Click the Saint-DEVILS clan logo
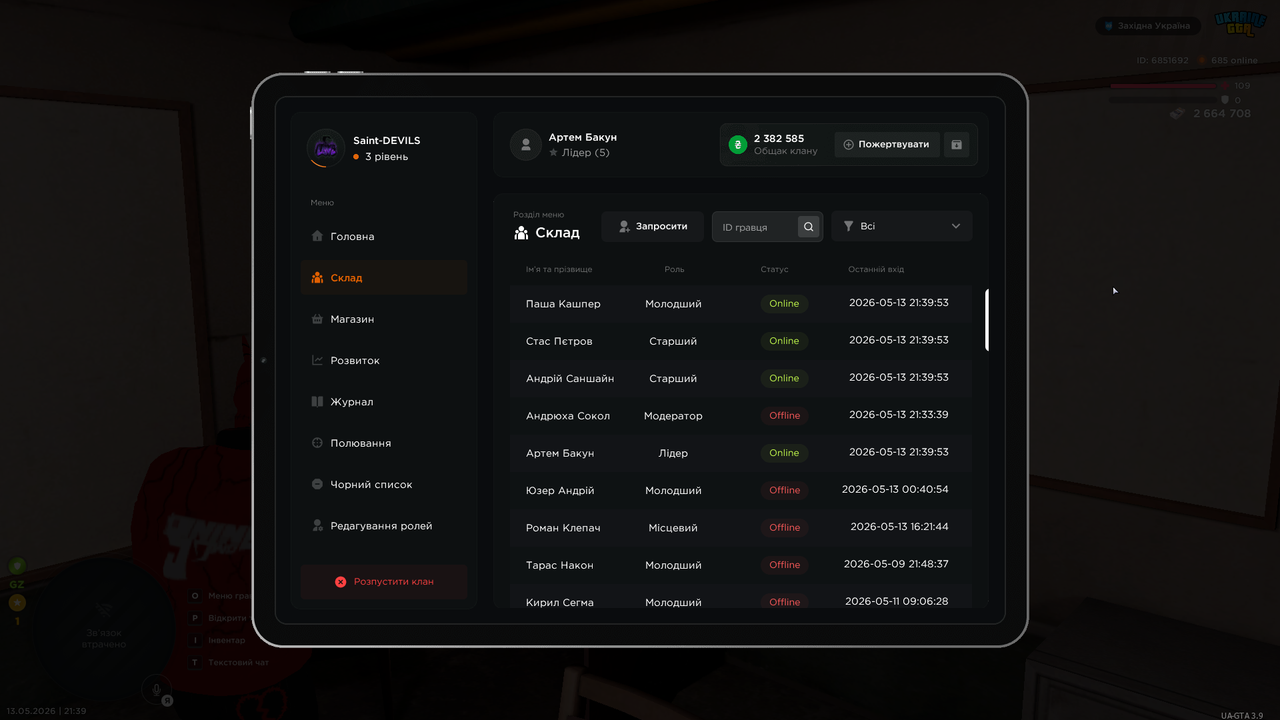The height and width of the screenshot is (720, 1280). pyautogui.click(x=326, y=148)
